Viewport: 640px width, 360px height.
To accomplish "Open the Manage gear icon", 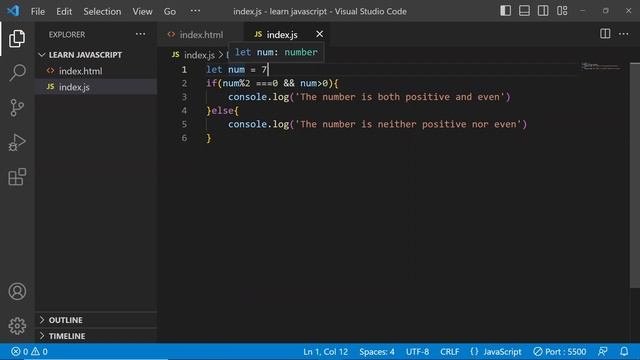I will pyautogui.click(x=17, y=326).
